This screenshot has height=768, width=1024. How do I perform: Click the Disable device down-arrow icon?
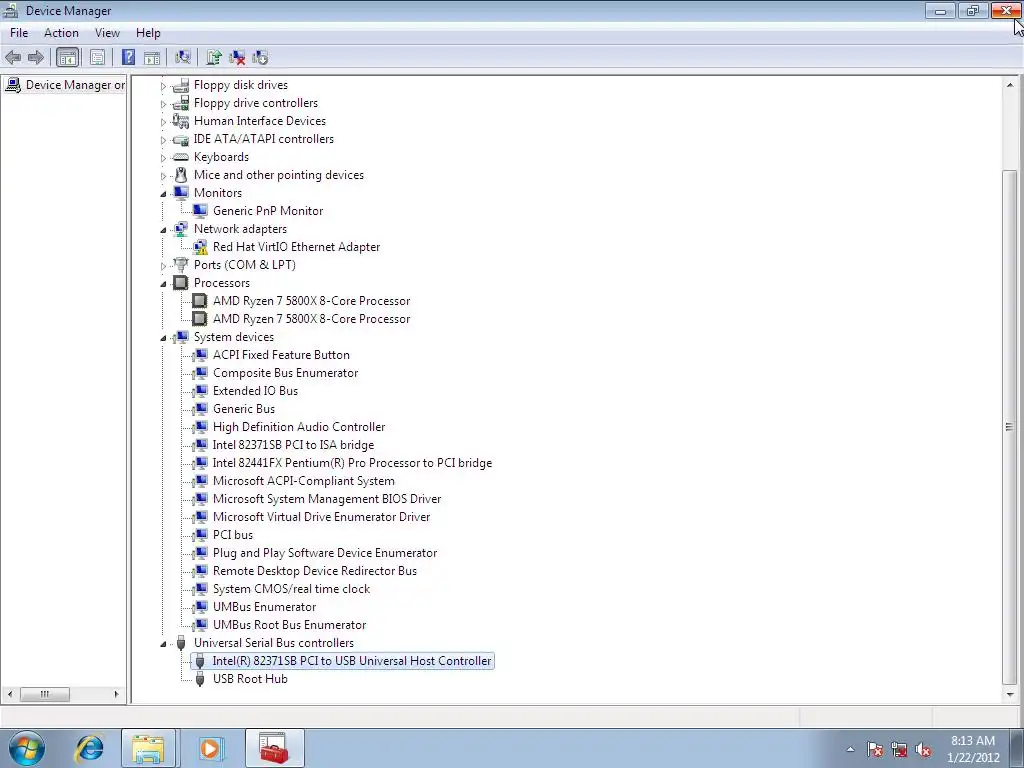click(x=260, y=57)
